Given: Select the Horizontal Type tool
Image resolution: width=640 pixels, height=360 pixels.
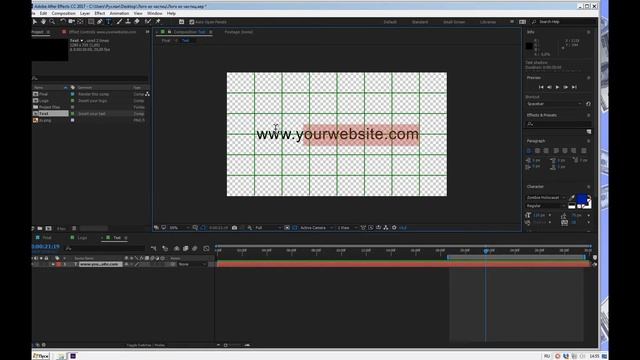Looking at the screenshot, I should pos(109,22).
